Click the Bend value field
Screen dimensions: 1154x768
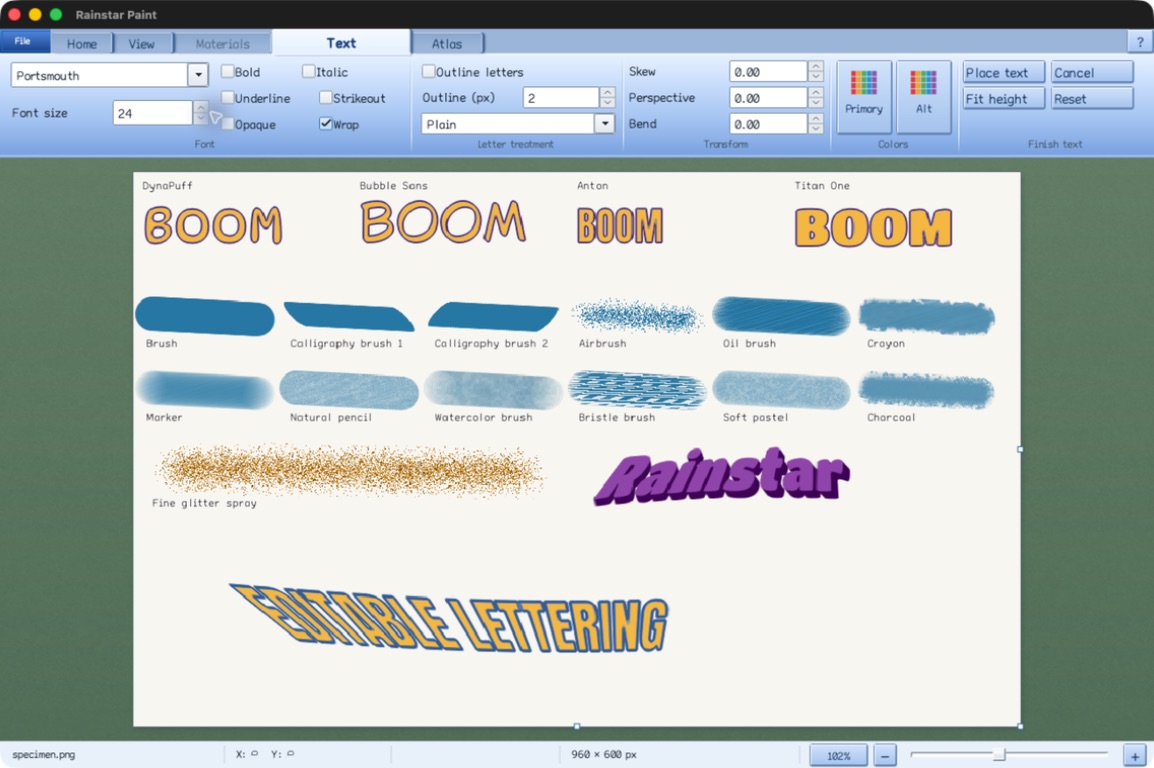(x=768, y=124)
